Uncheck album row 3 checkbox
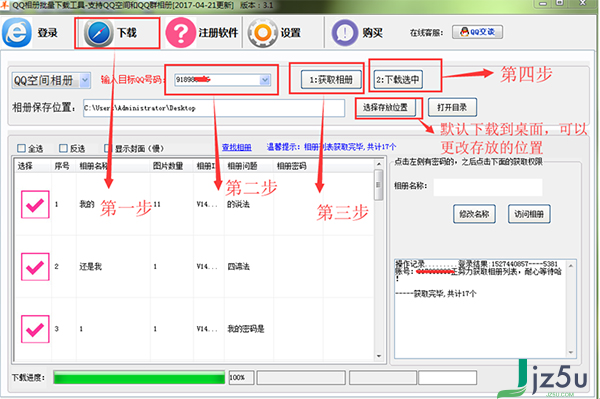 35,329
